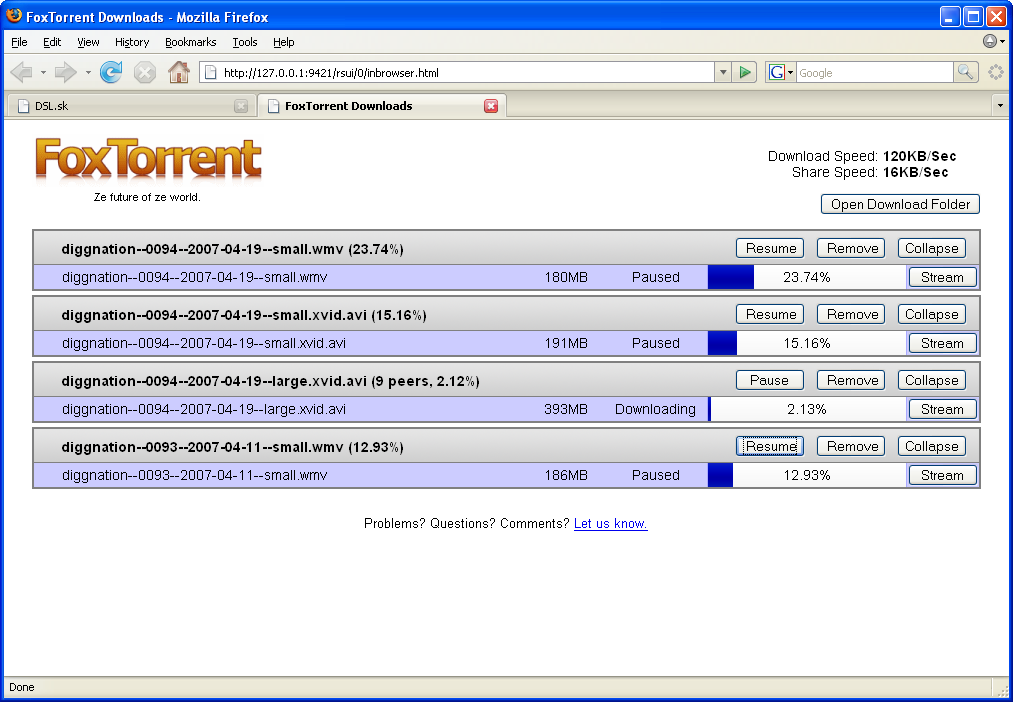
Task: Stream the small.xvid.avi file
Action: tap(943, 343)
